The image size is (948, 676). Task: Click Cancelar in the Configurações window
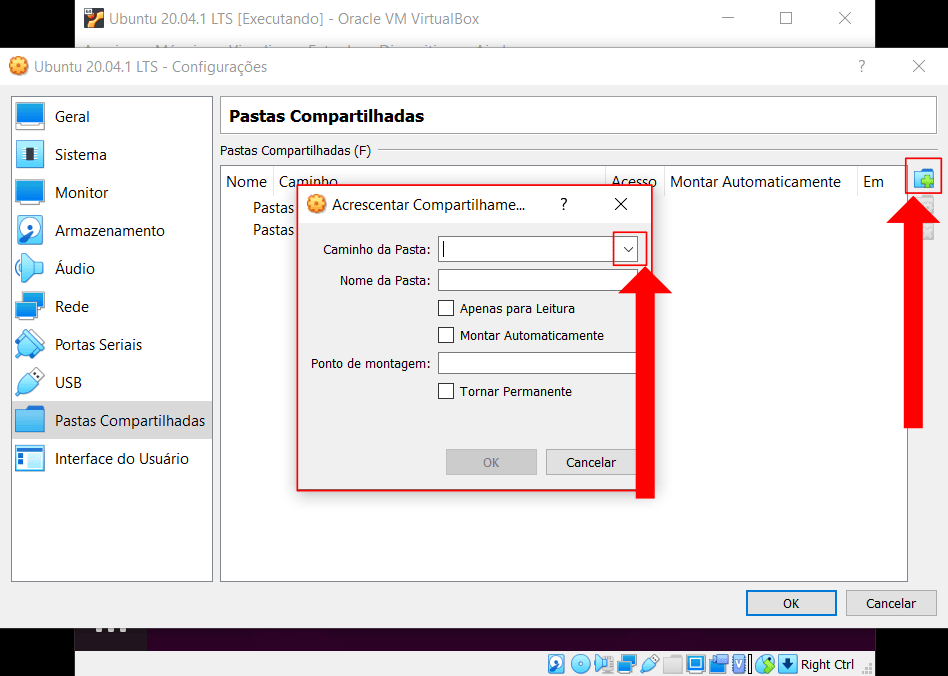click(x=891, y=603)
